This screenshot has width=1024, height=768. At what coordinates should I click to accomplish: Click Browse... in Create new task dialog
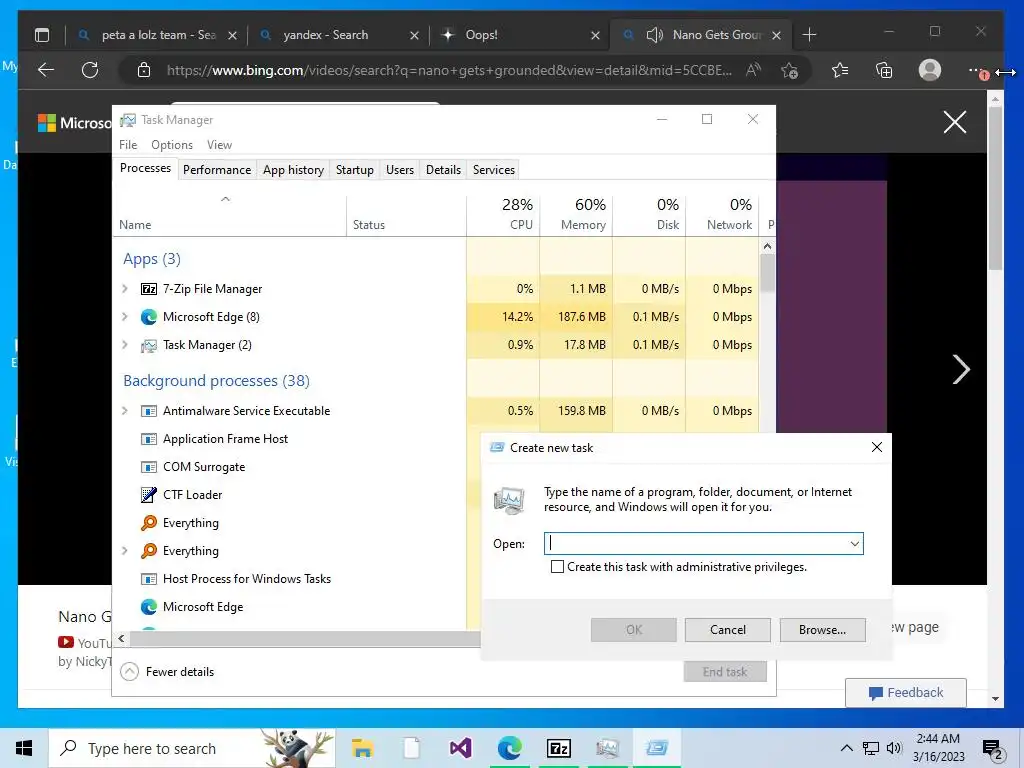[822, 630]
